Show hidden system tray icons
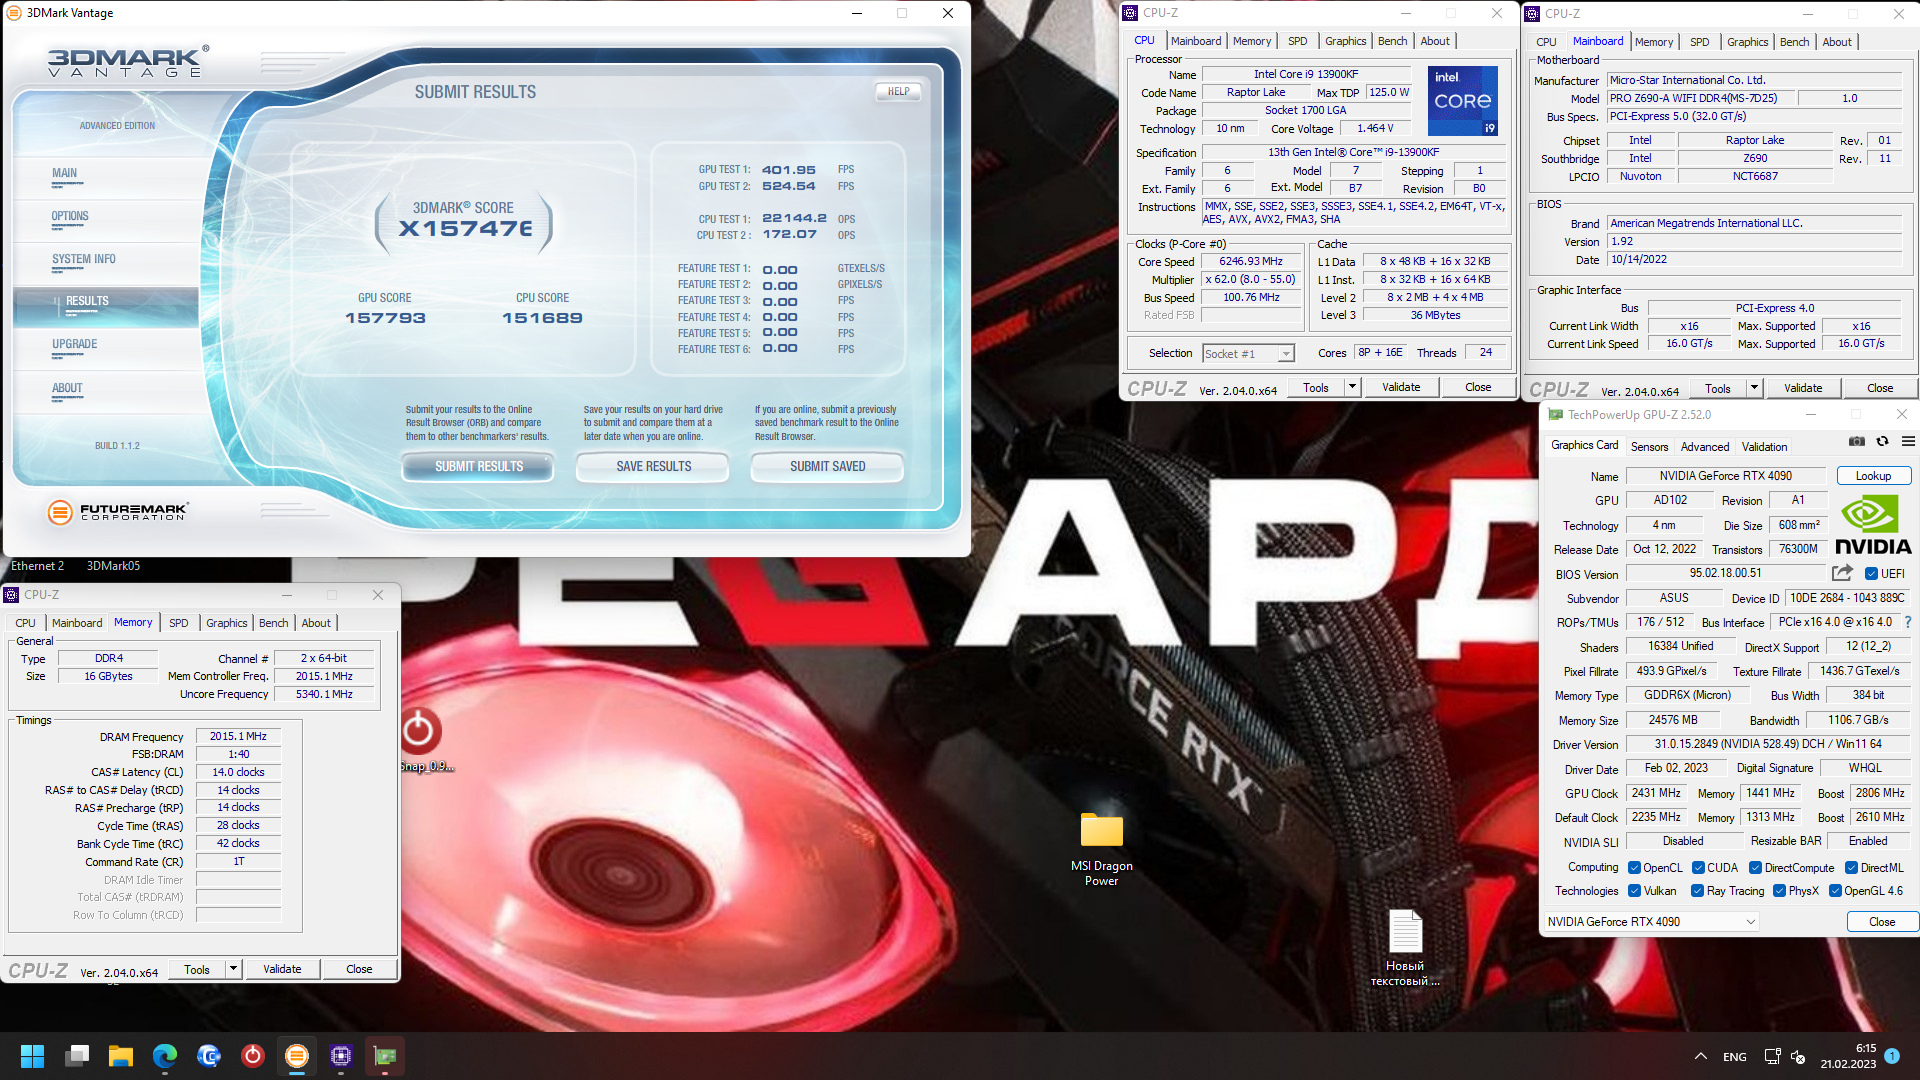 [1700, 1056]
